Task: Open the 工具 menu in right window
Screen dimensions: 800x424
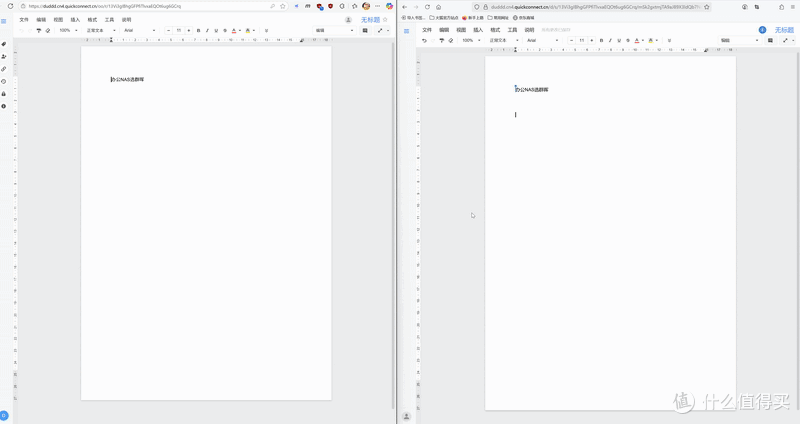Action: click(x=512, y=30)
